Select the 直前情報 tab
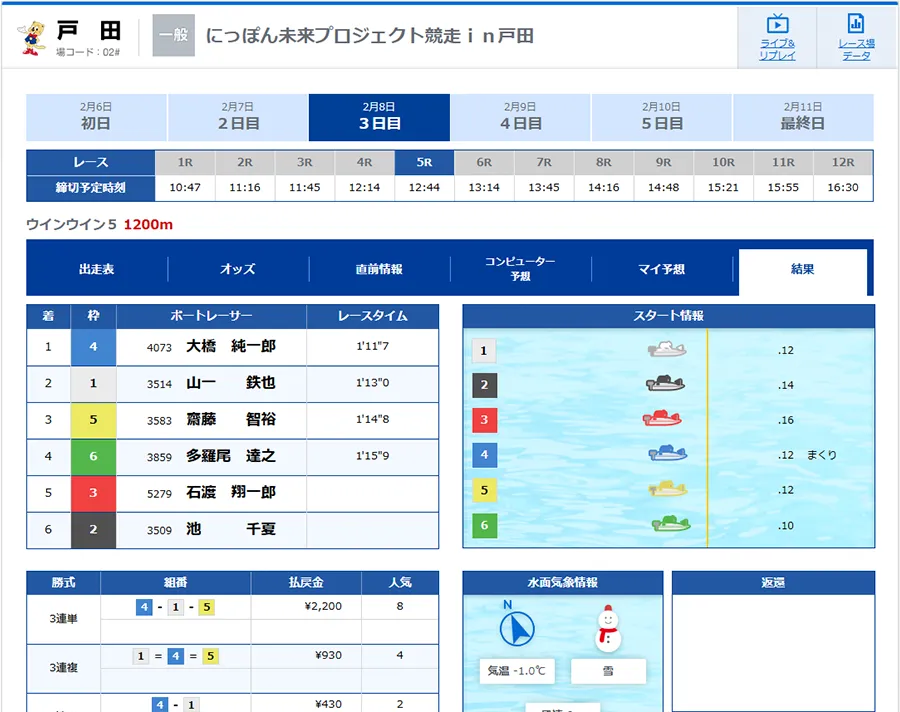 (x=379, y=269)
